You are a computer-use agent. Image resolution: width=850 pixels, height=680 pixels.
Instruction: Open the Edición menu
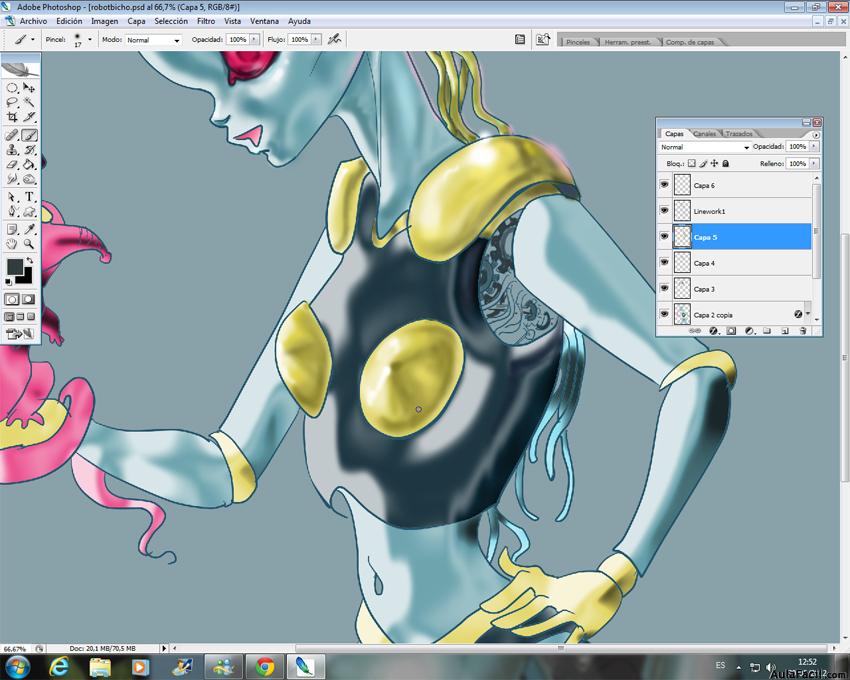coord(69,21)
